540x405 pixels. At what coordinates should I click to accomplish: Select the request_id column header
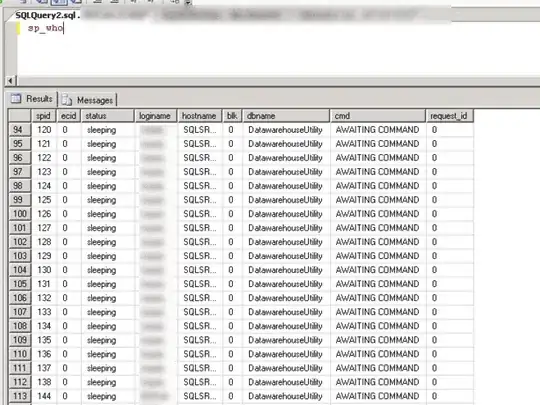coord(450,116)
